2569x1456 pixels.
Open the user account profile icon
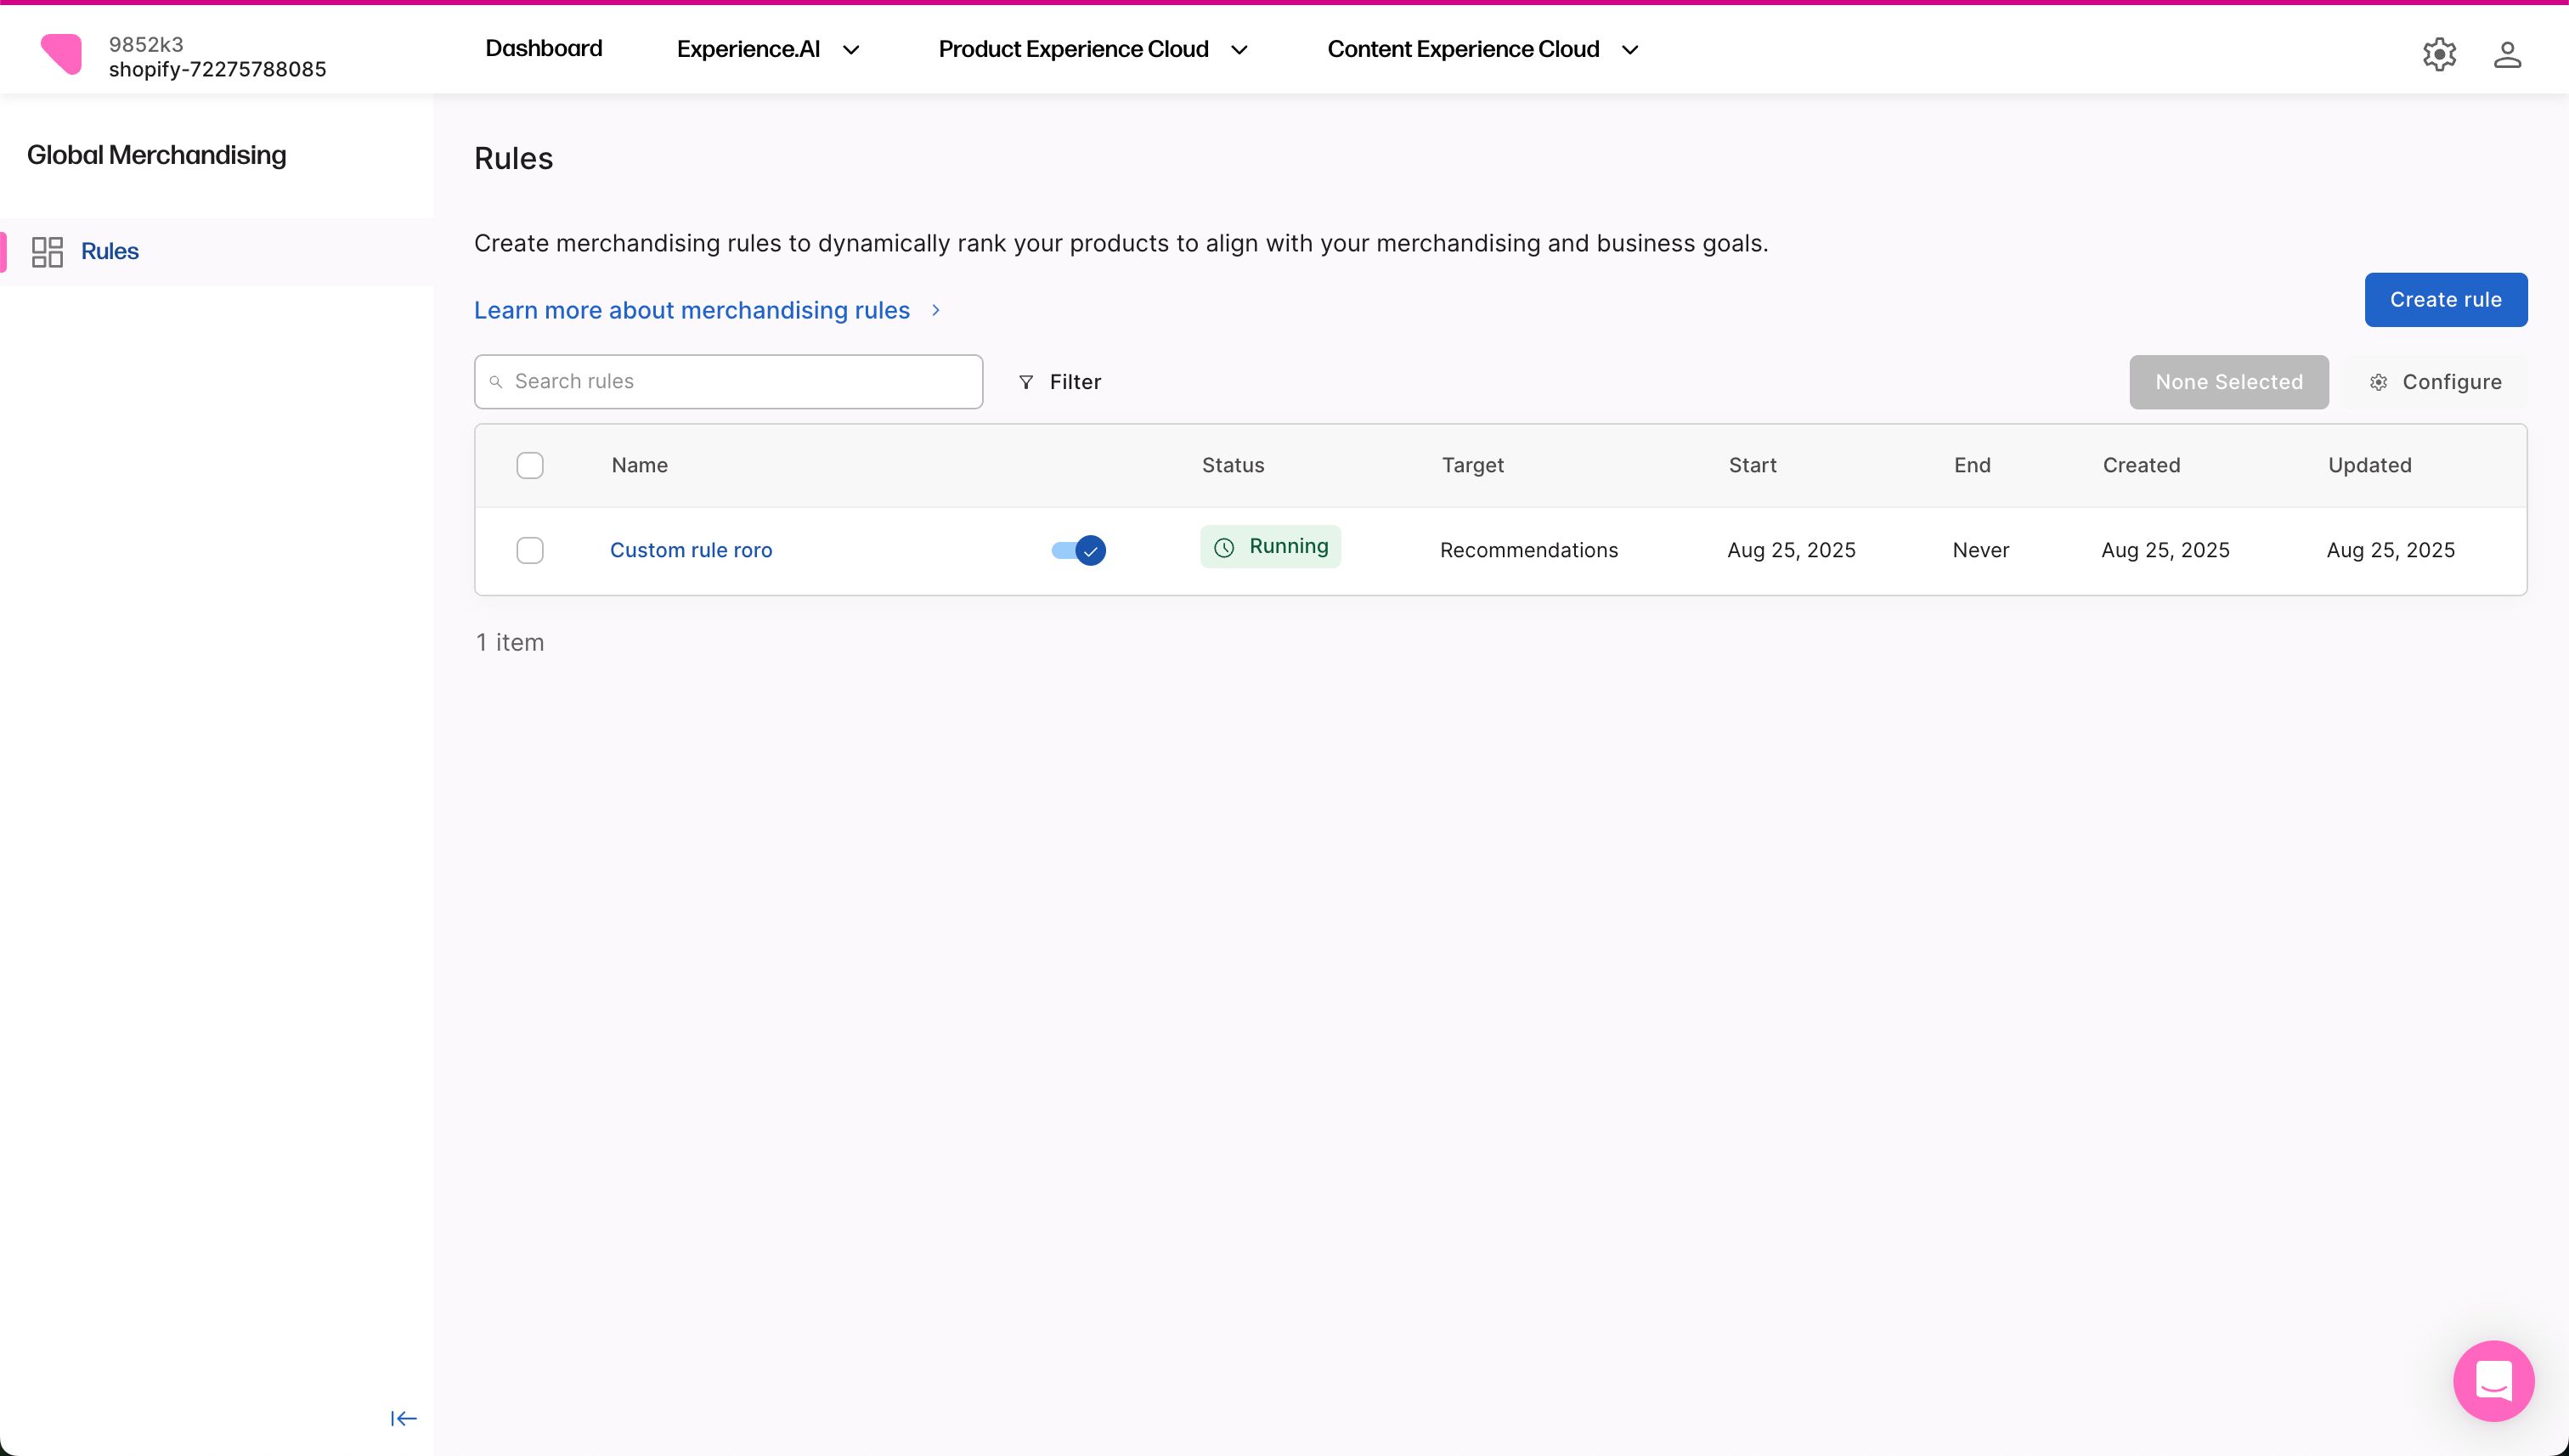coord(2506,54)
